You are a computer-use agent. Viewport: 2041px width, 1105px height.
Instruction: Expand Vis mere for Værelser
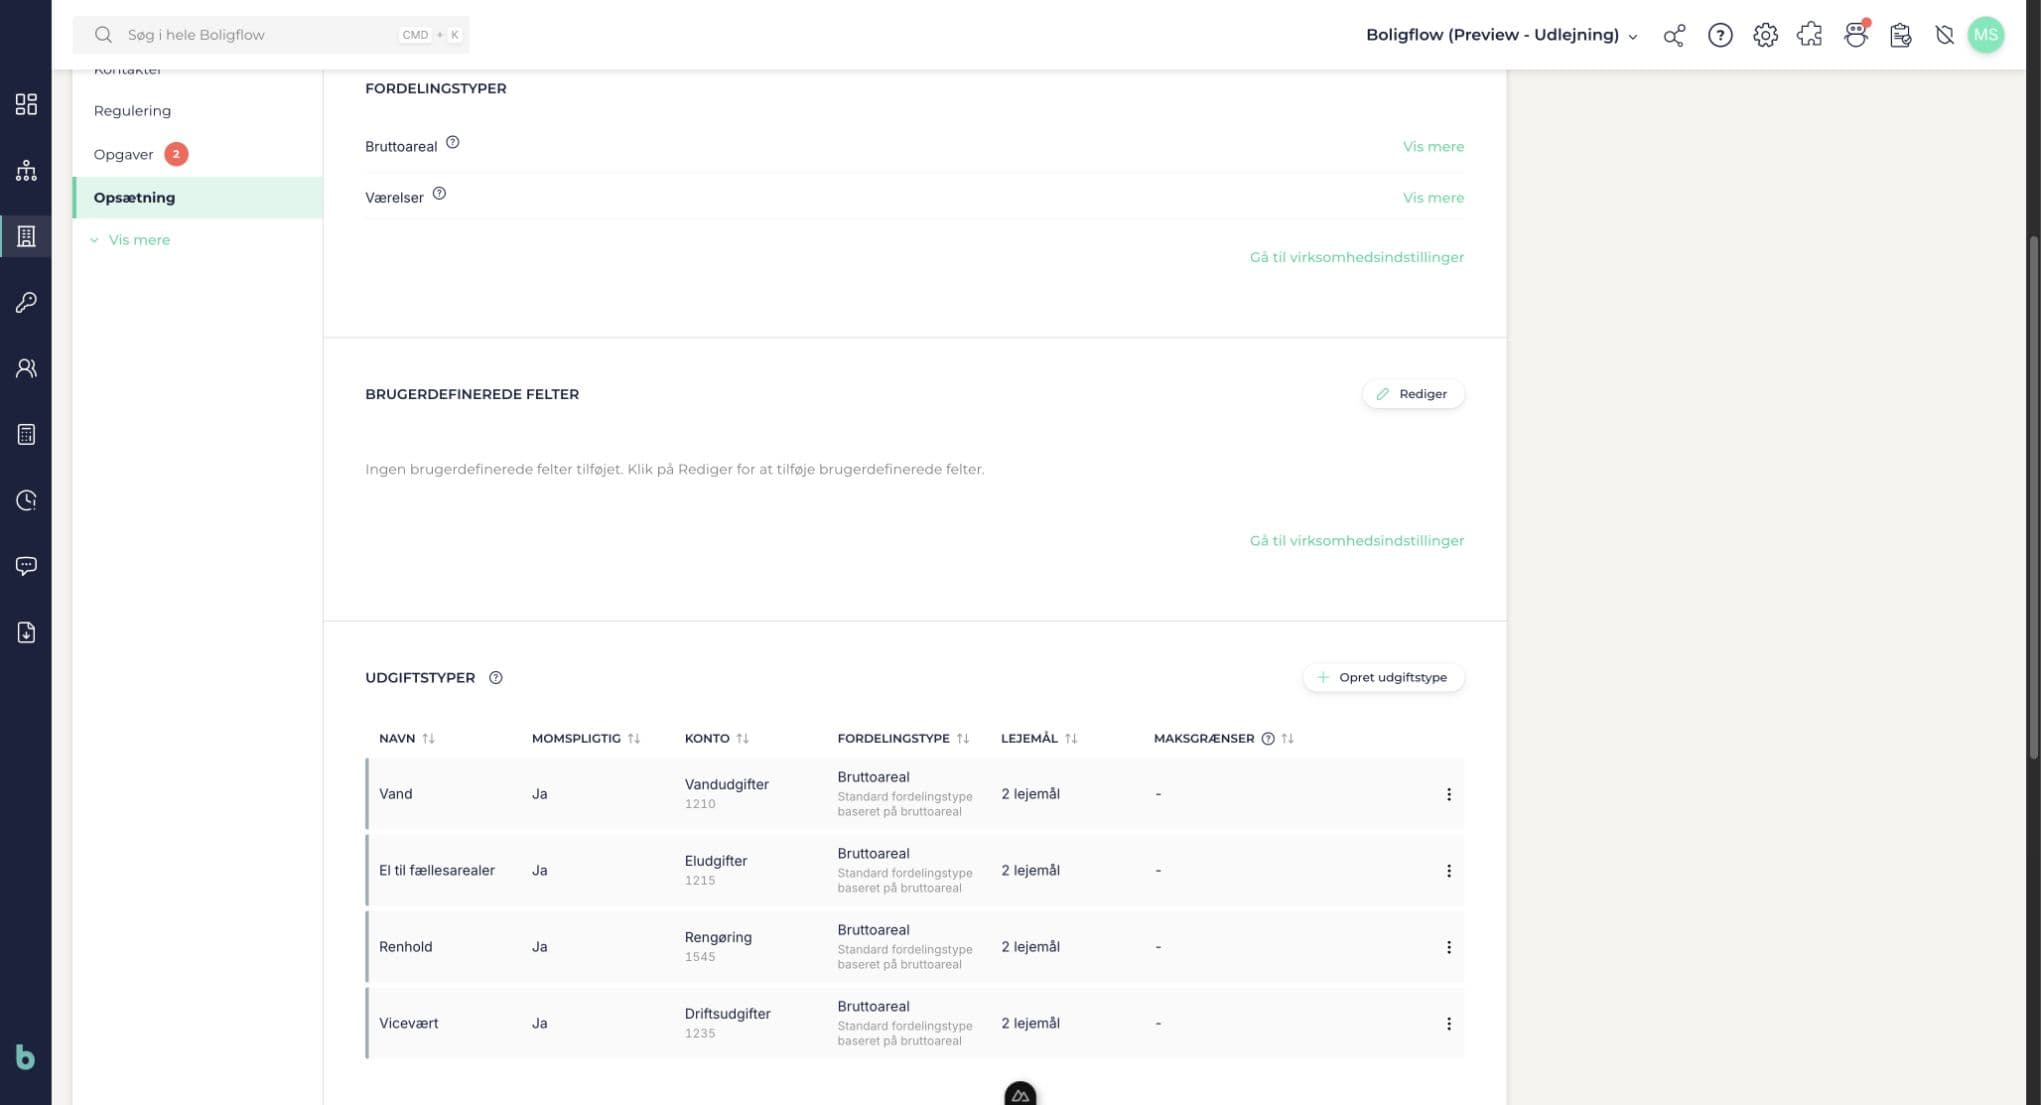point(1433,197)
